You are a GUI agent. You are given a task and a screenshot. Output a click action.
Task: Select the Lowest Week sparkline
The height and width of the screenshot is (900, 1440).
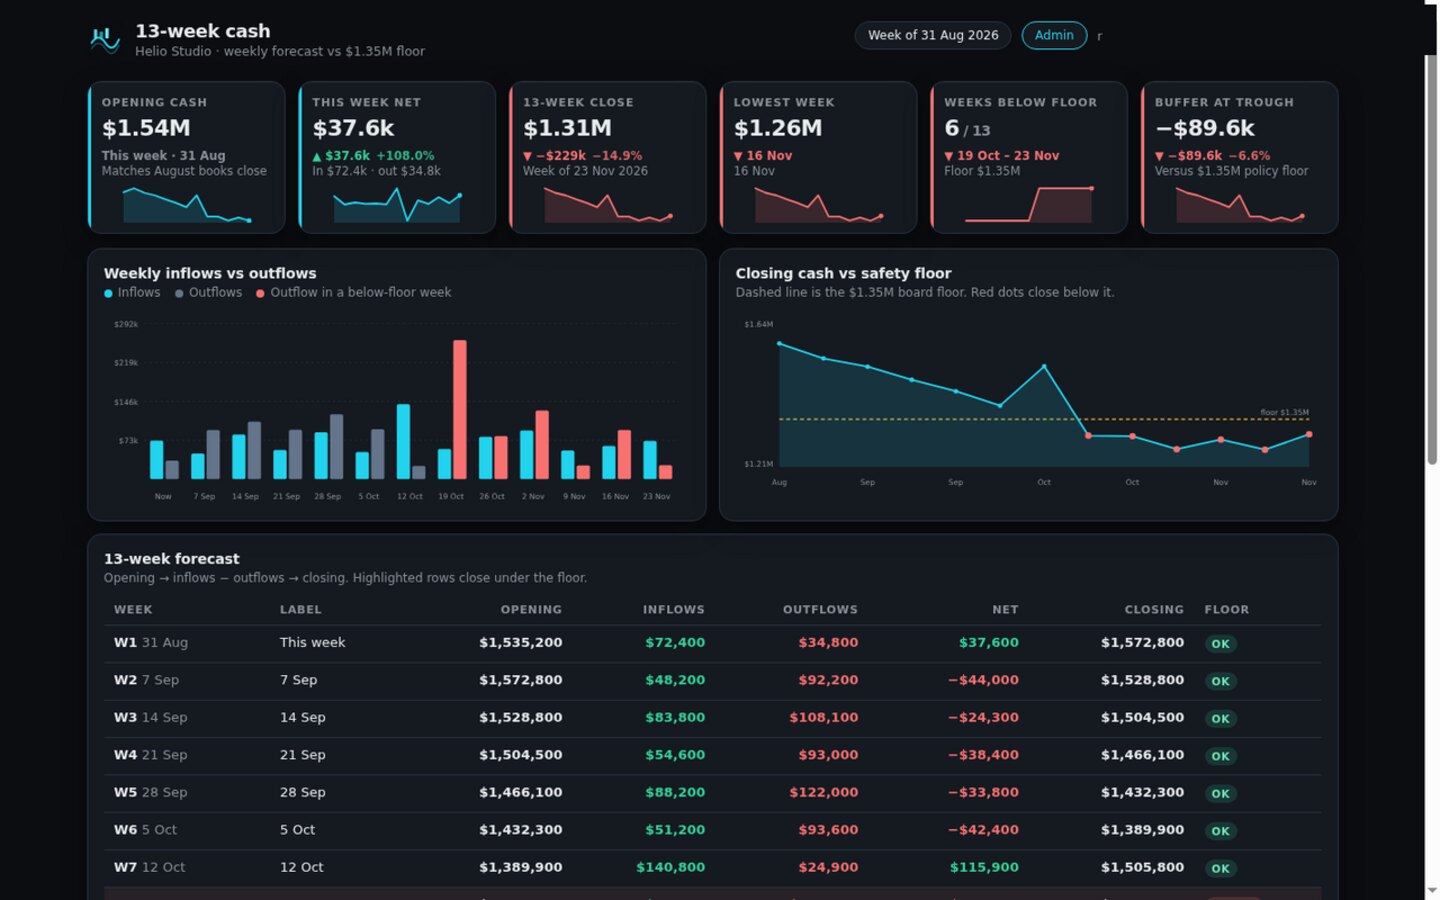click(x=818, y=205)
